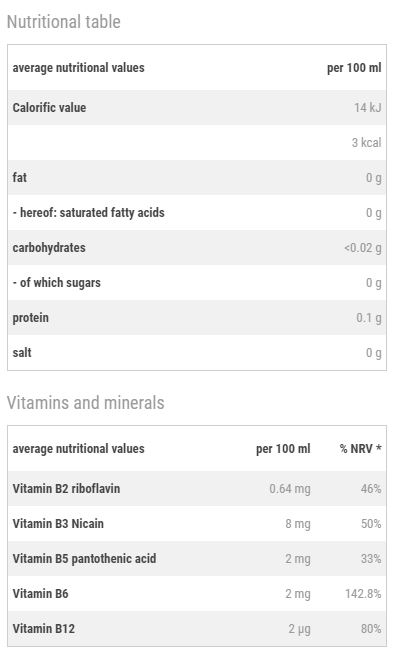The height and width of the screenshot is (653, 394).
Task: Click the 3 kcal value
Action: click(366, 142)
